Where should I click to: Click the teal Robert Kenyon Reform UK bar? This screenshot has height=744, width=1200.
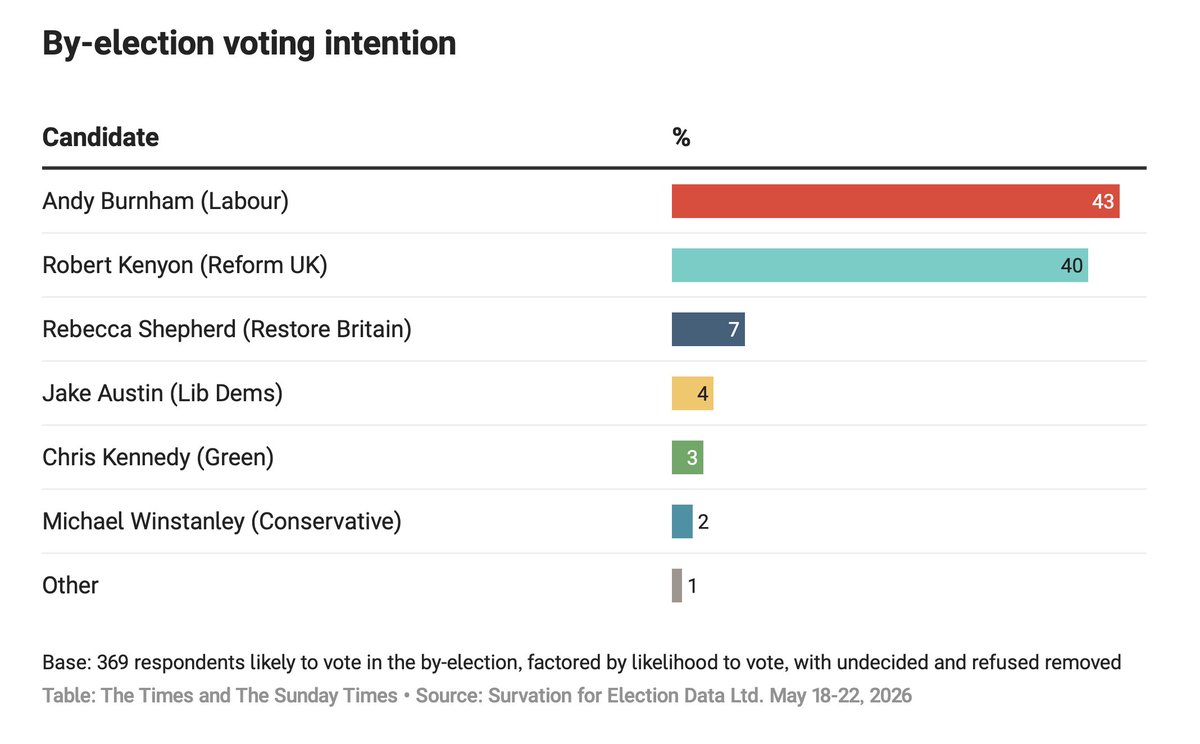click(880, 265)
